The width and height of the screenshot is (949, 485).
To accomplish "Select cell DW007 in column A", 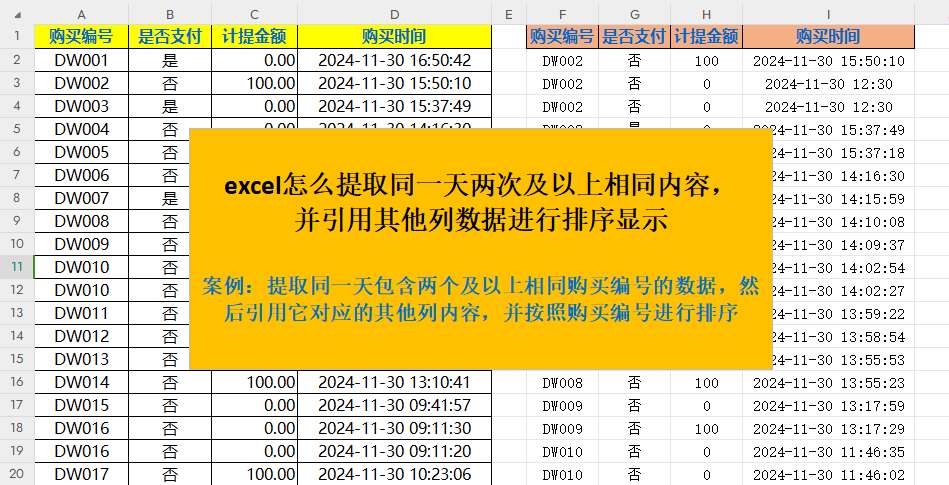I will pos(82,198).
